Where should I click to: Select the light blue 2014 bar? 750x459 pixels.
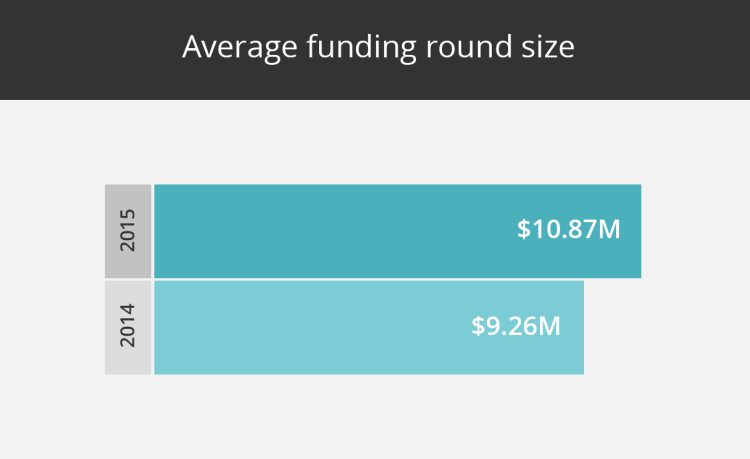click(369, 328)
